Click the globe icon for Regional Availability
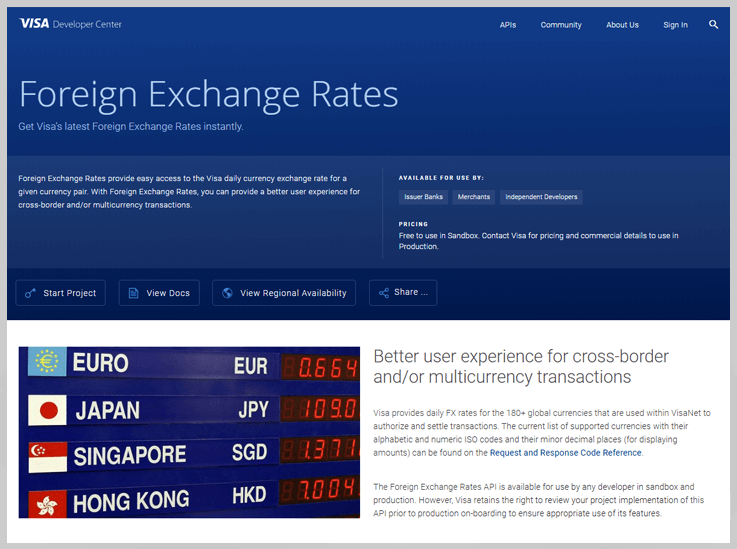737x549 pixels. (227, 293)
